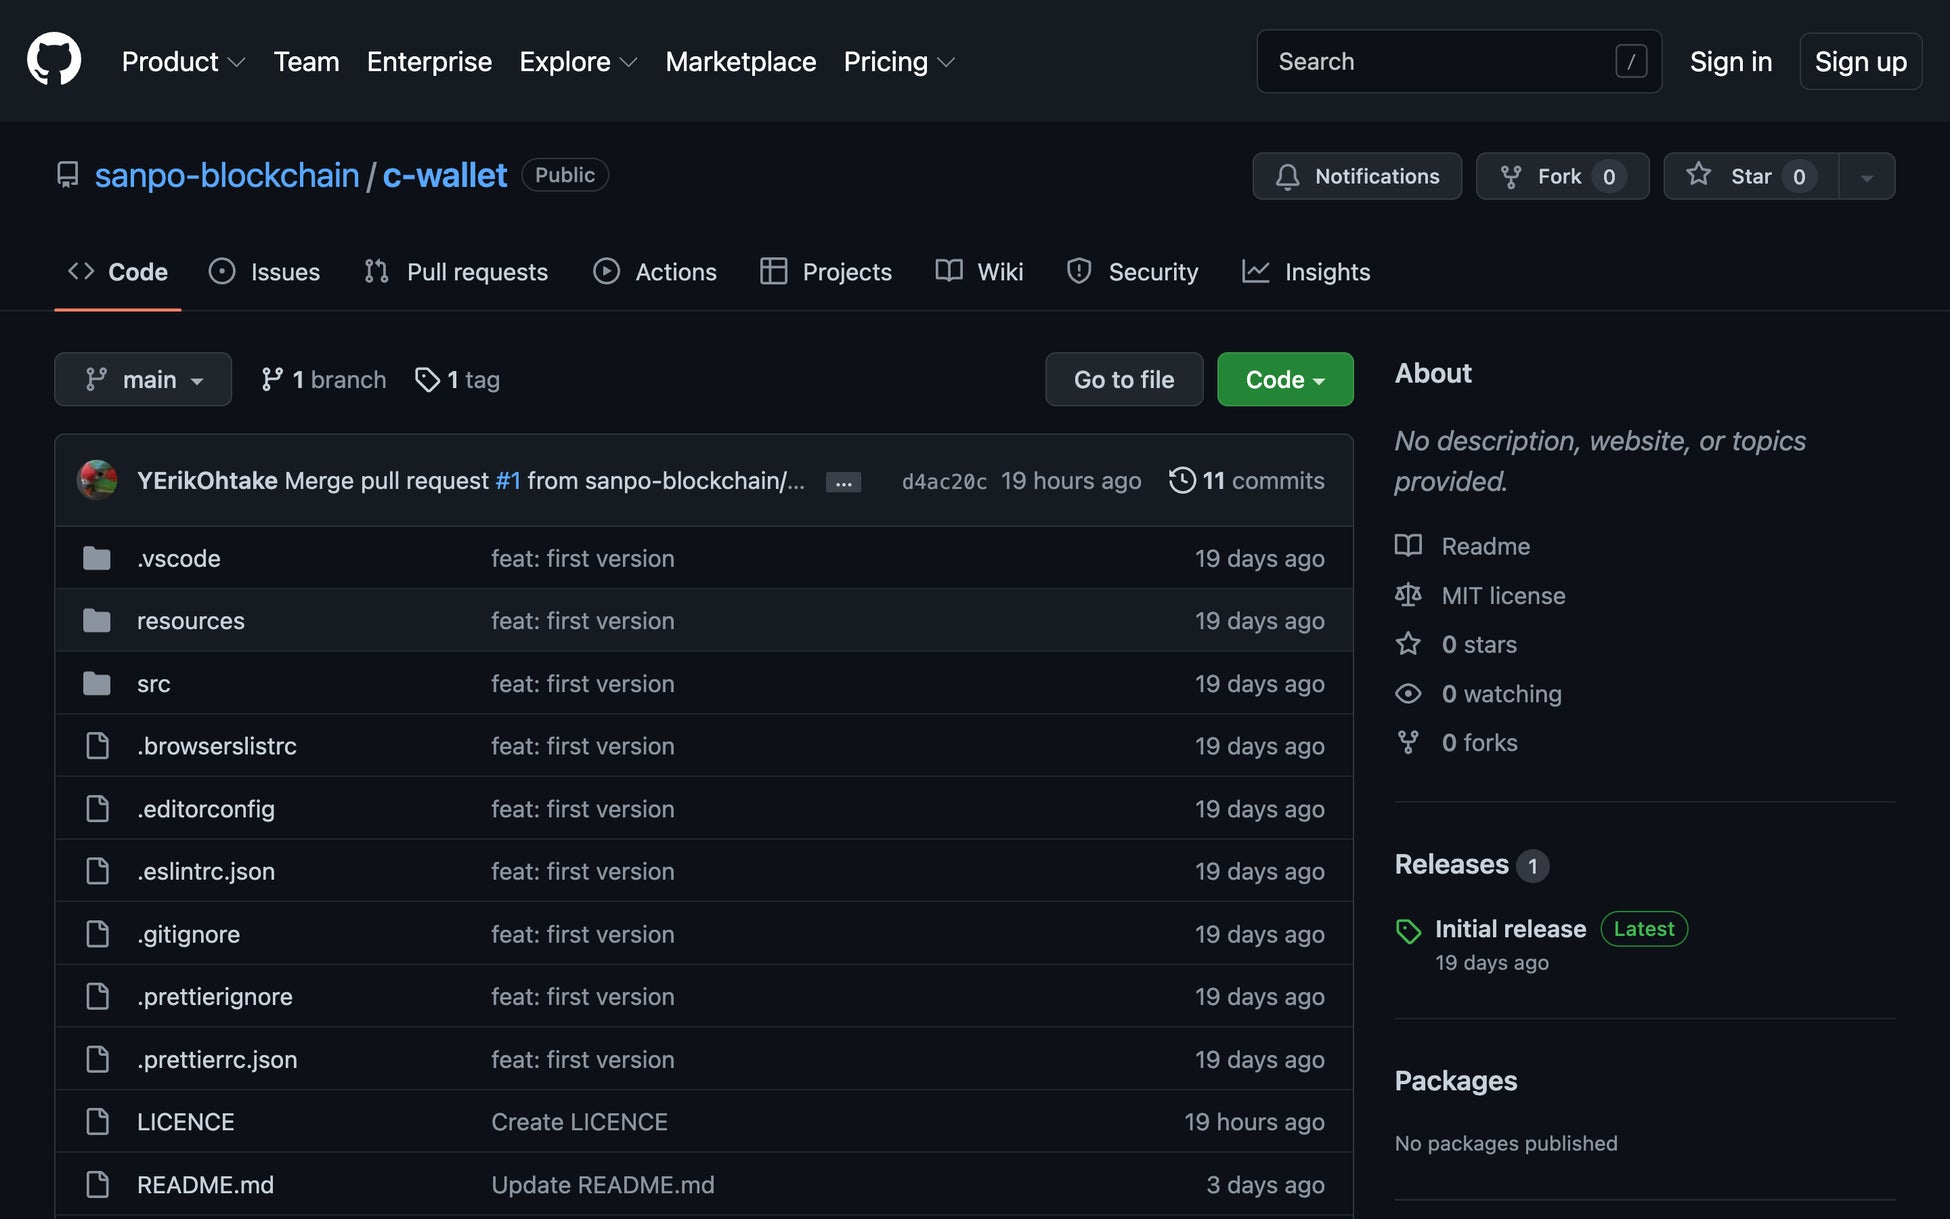Click the repository icon beside sanpo-blockchain

(67, 175)
